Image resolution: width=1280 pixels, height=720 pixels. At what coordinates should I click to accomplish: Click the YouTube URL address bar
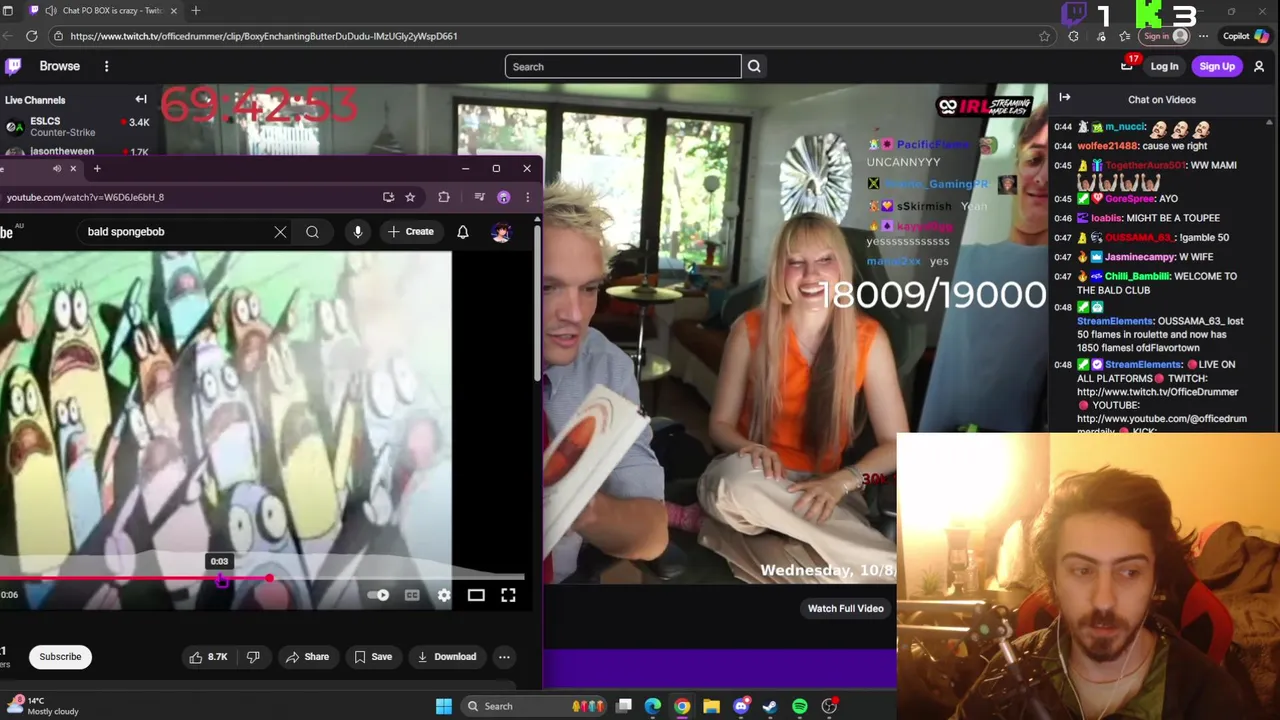click(x=190, y=197)
